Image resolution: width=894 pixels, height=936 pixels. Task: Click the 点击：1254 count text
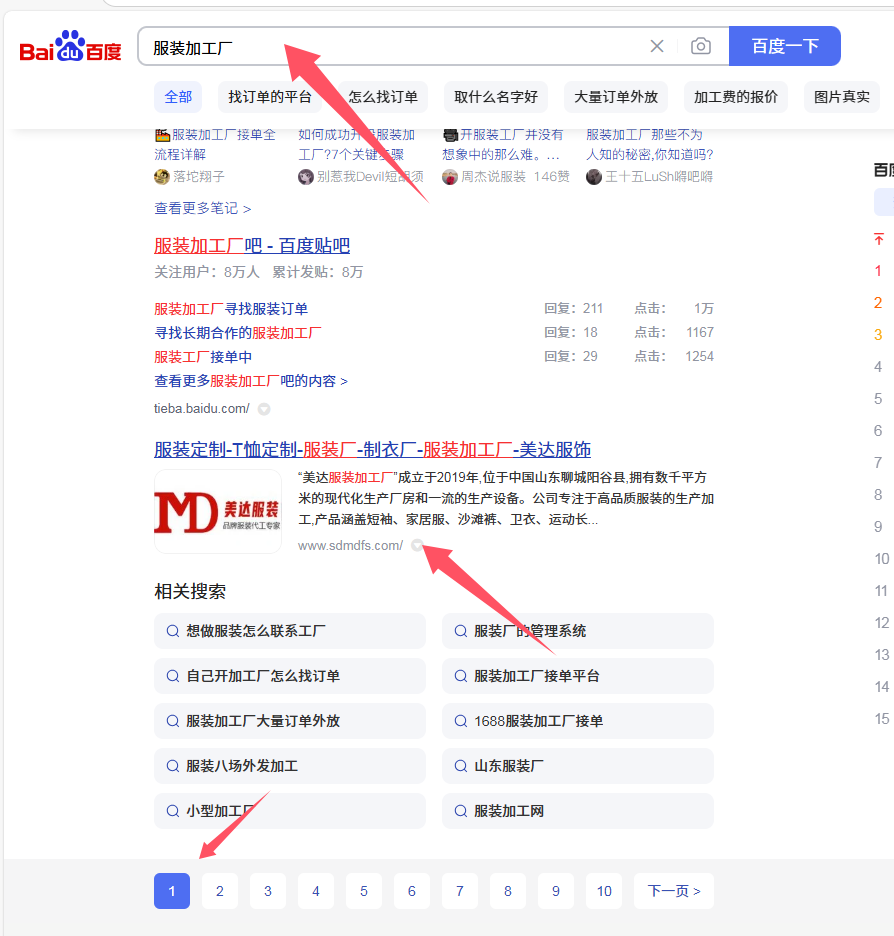(674, 356)
